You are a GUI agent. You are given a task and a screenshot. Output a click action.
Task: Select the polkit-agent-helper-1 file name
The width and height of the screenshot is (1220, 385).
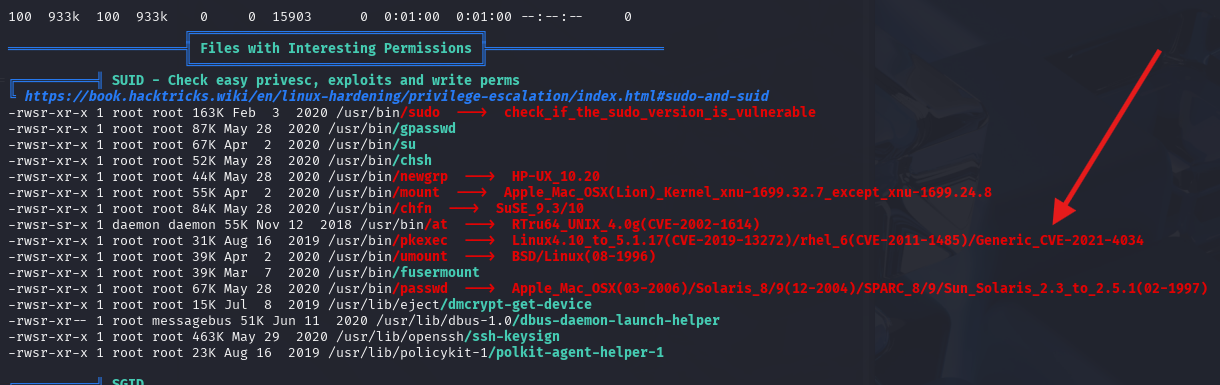(x=579, y=353)
